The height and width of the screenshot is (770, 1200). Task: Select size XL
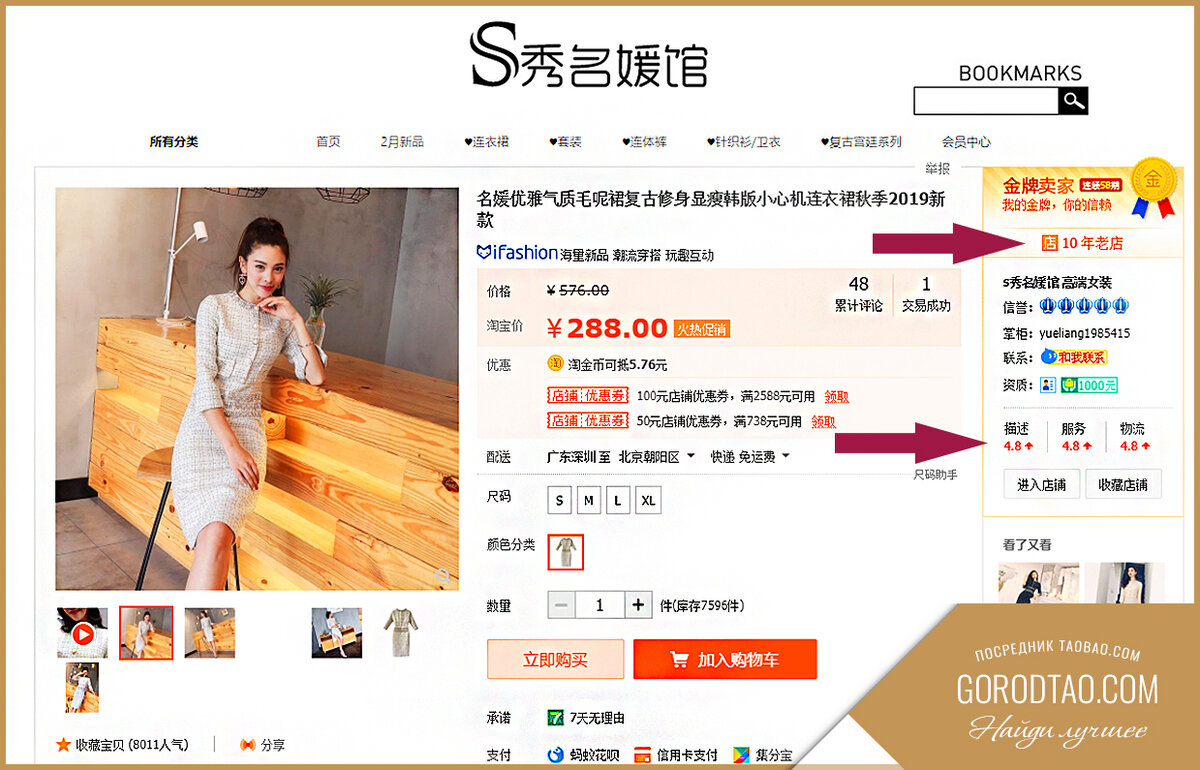pyautogui.click(x=649, y=500)
